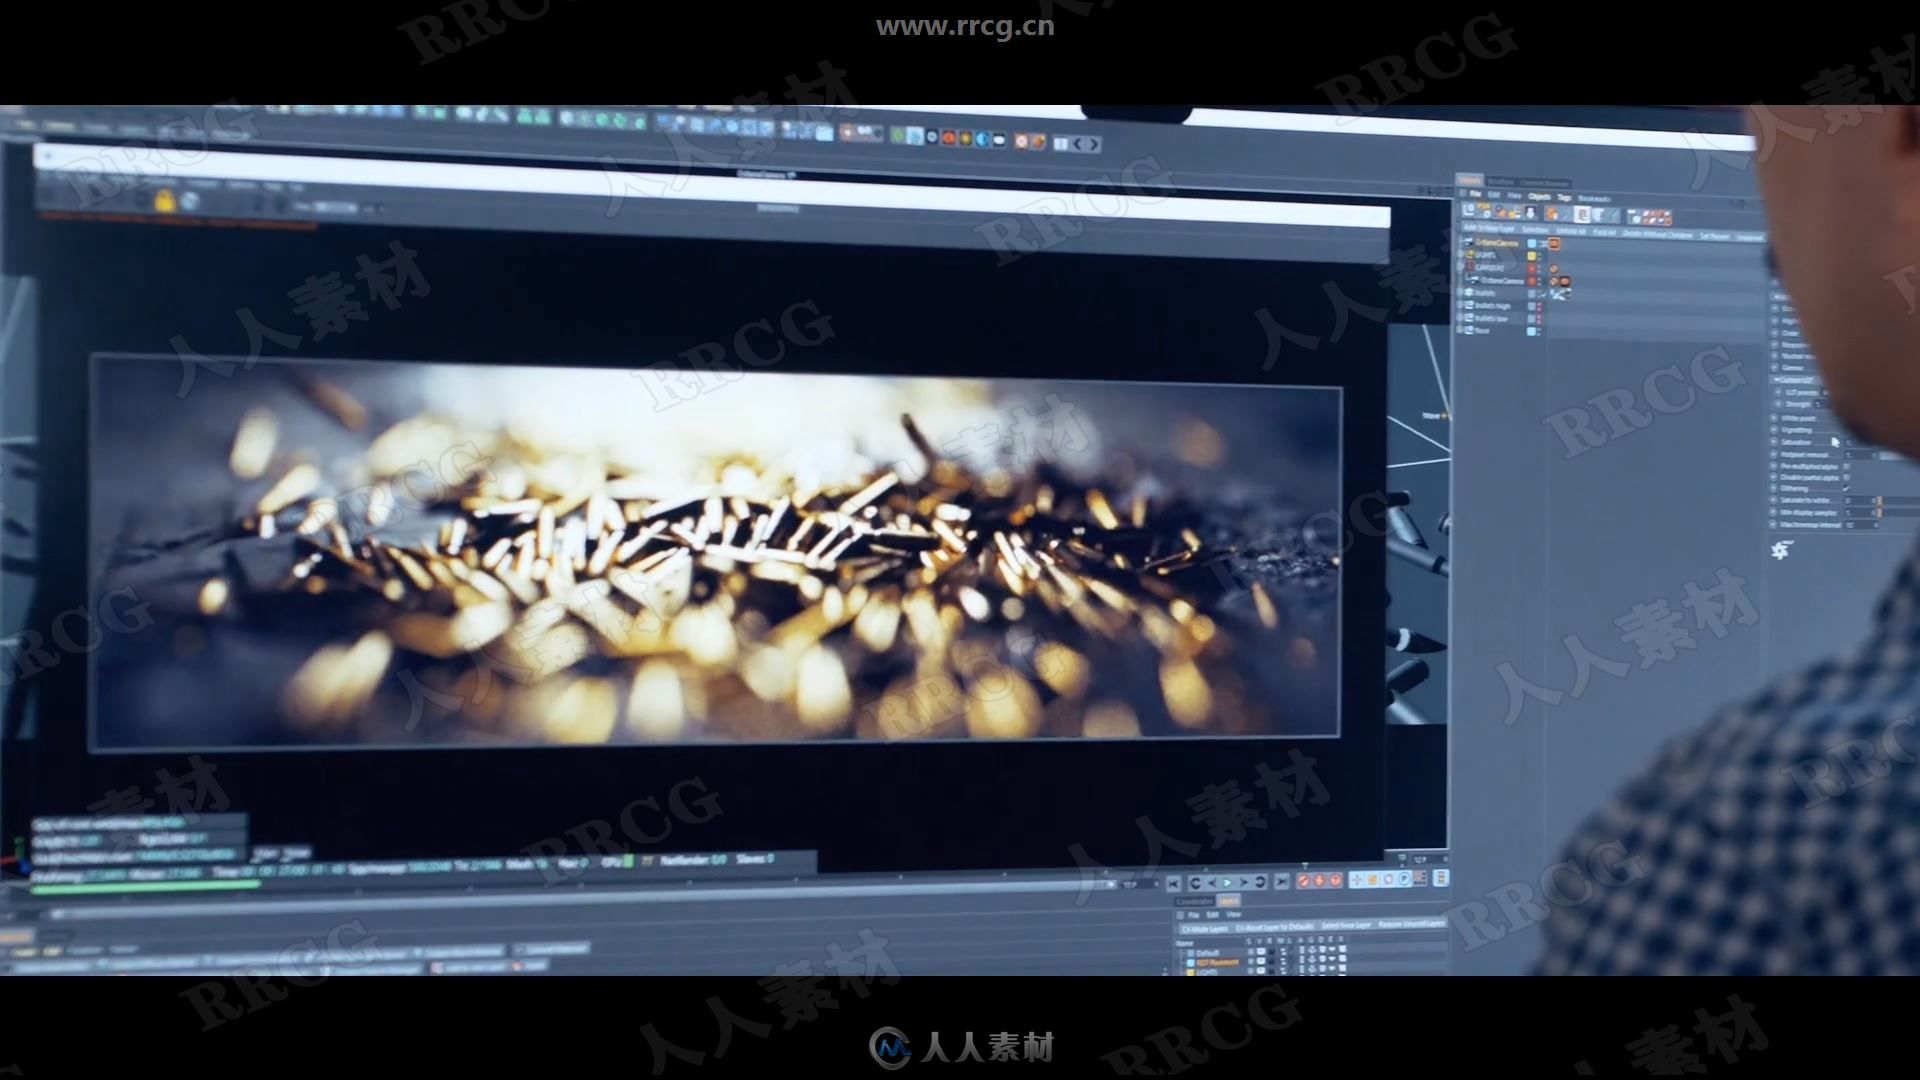Open the Live Viewer dropdown next to lock
1920x1080 pixels.
coord(335,208)
